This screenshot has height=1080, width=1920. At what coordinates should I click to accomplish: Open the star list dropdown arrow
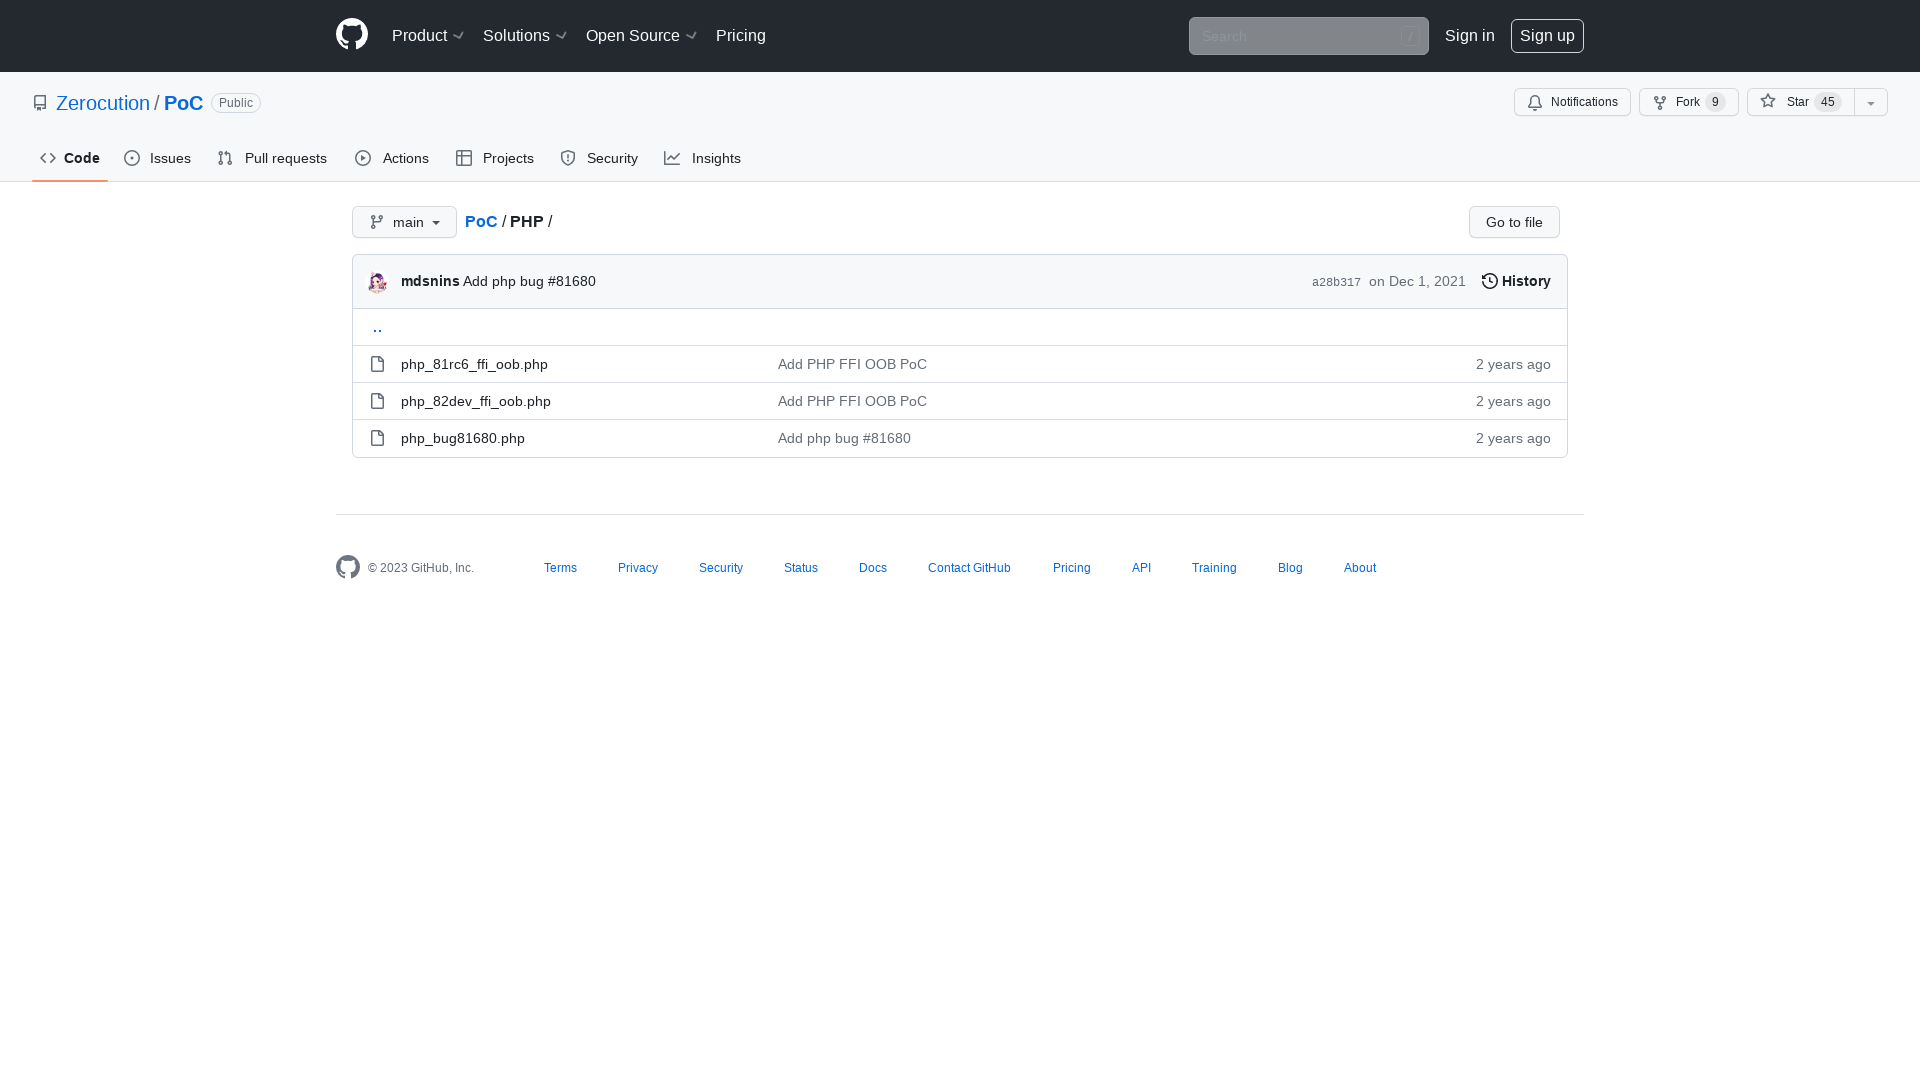coord(1871,102)
